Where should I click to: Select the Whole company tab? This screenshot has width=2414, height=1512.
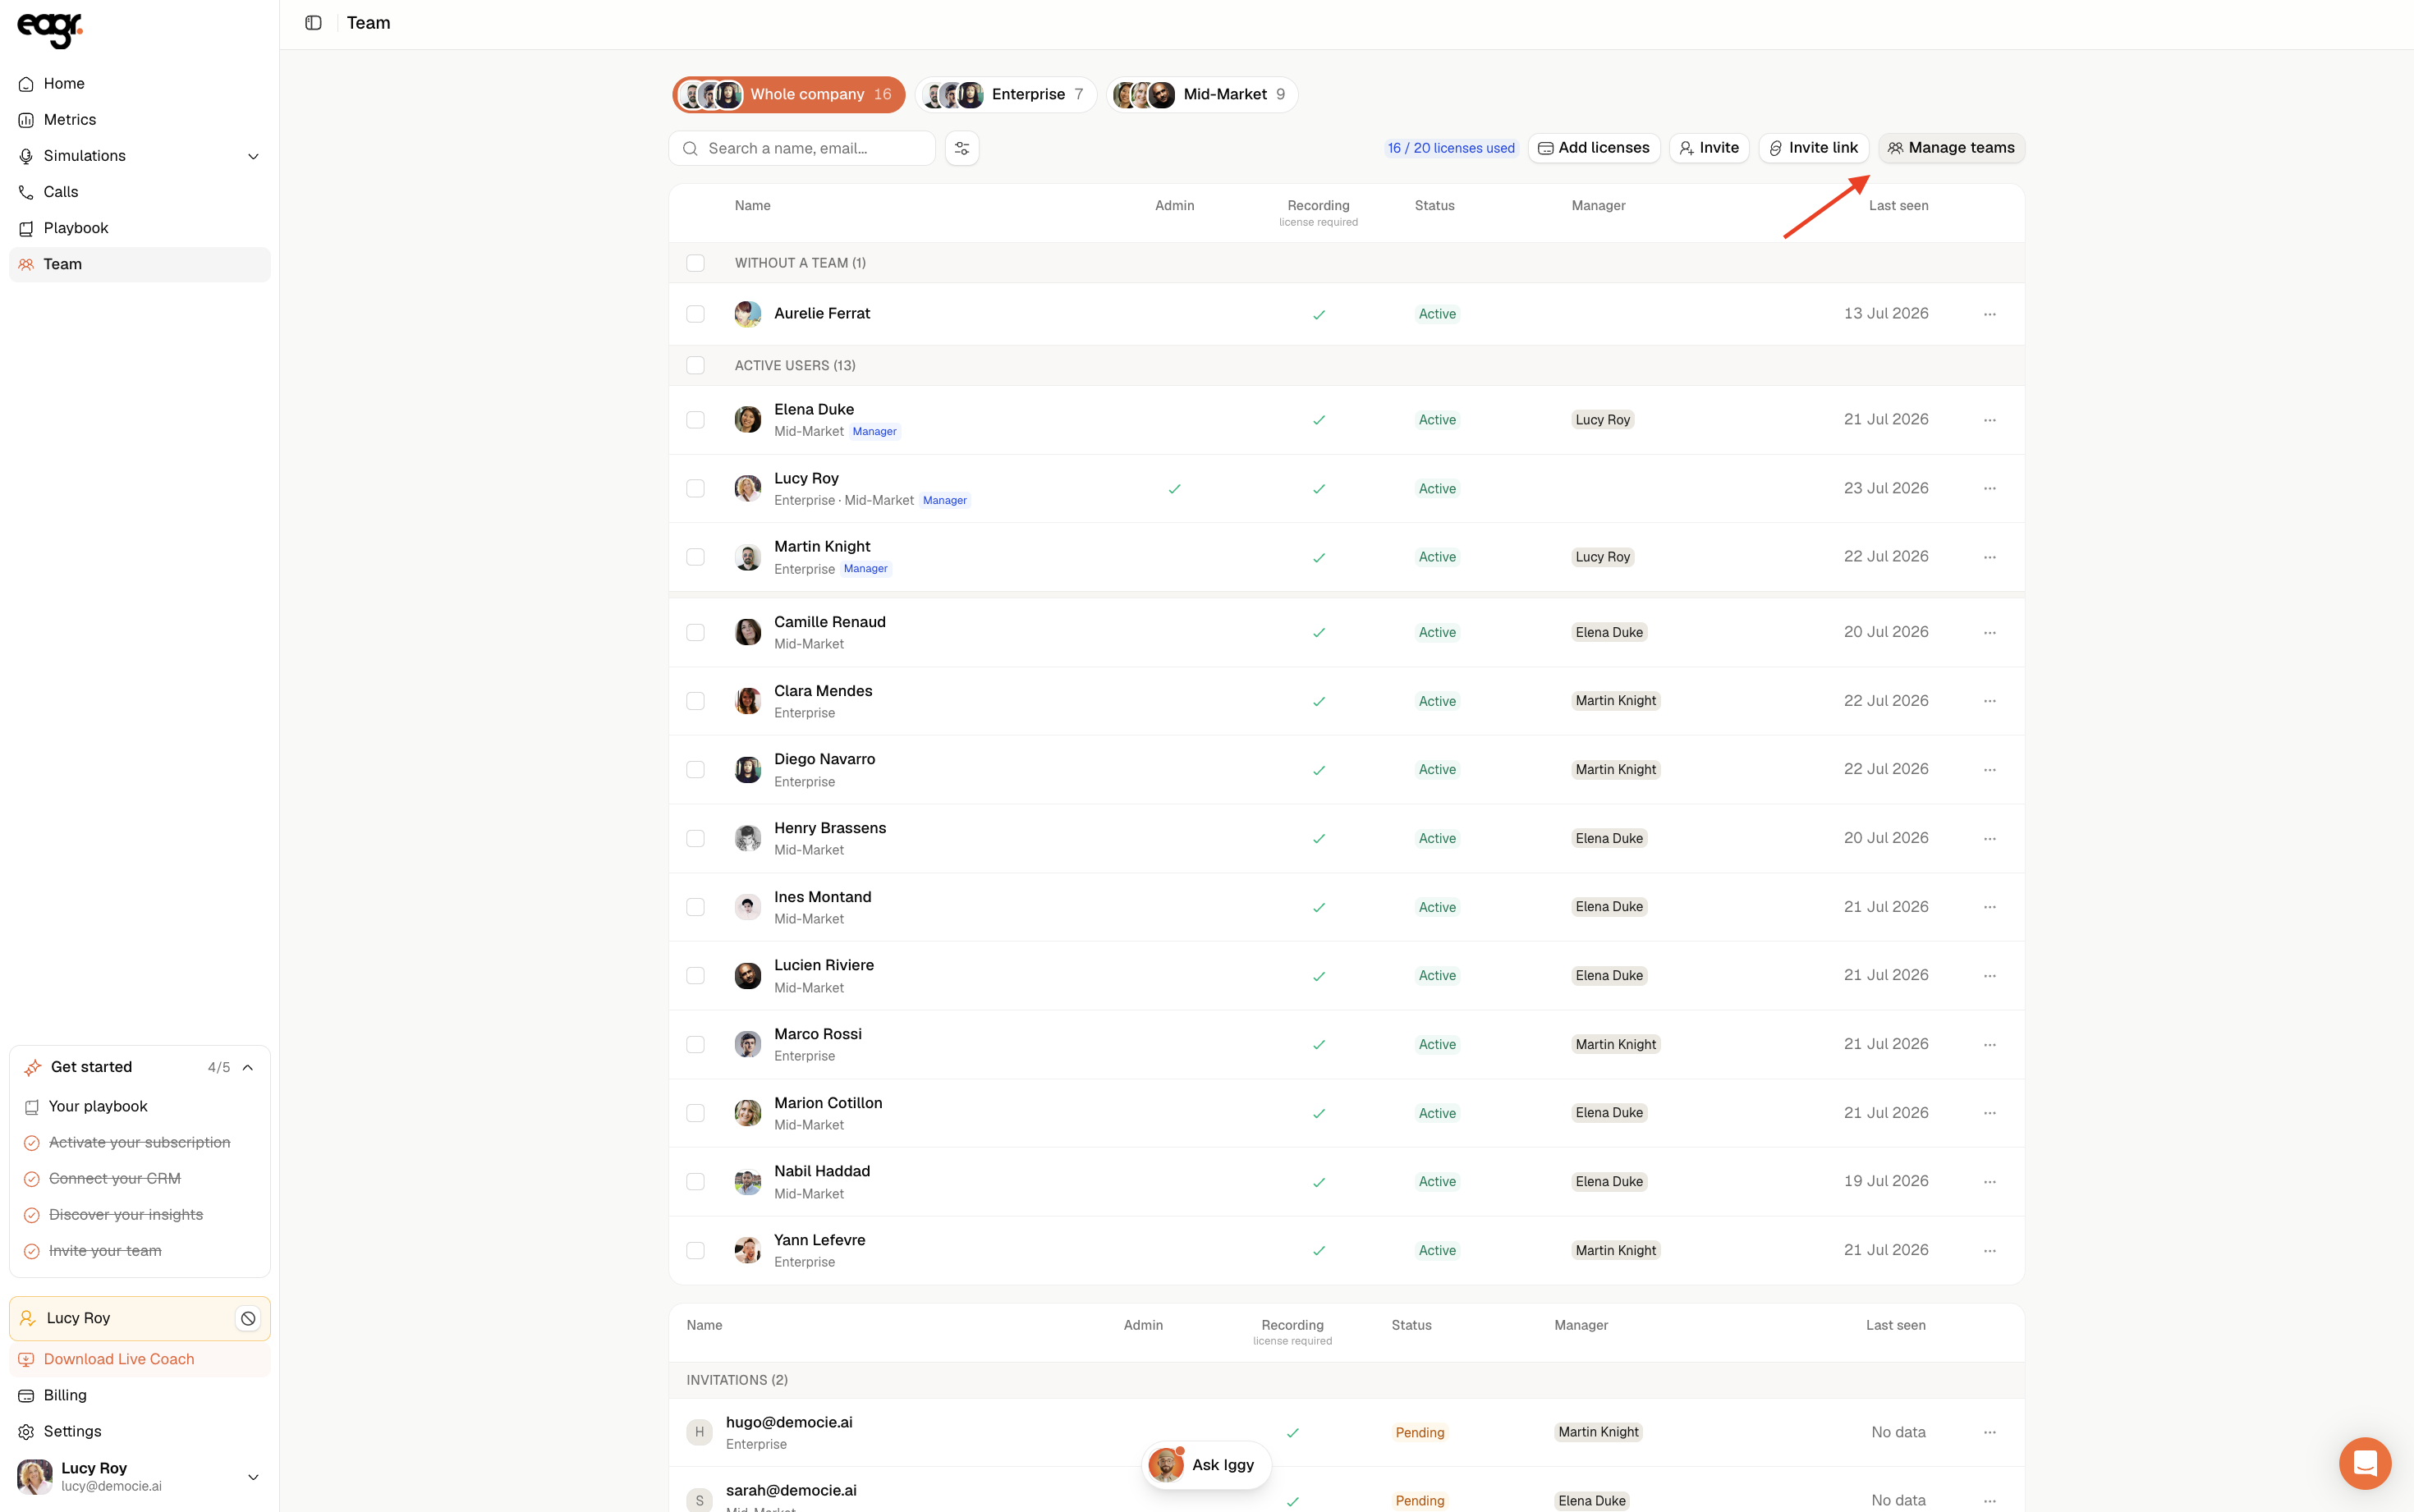pos(788,95)
